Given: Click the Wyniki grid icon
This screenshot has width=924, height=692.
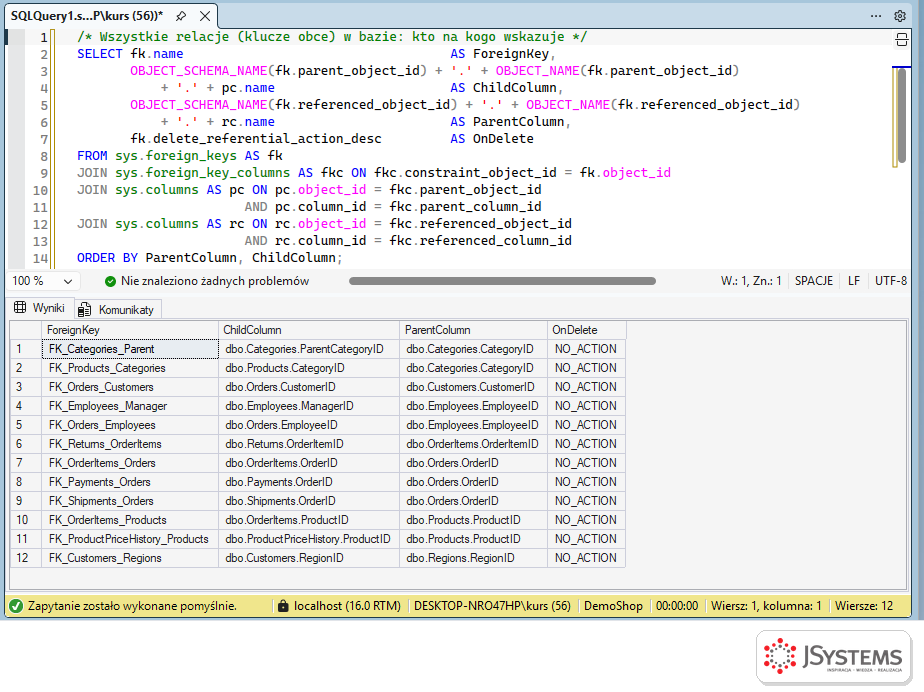Looking at the screenshot, I should (20, 308).
